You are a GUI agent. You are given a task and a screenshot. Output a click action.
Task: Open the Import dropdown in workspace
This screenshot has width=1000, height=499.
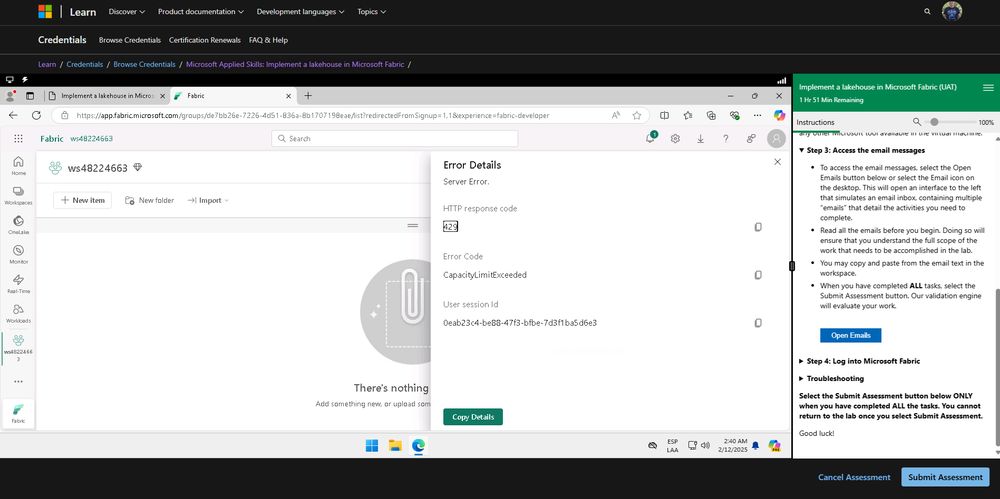tap(208, 200)
